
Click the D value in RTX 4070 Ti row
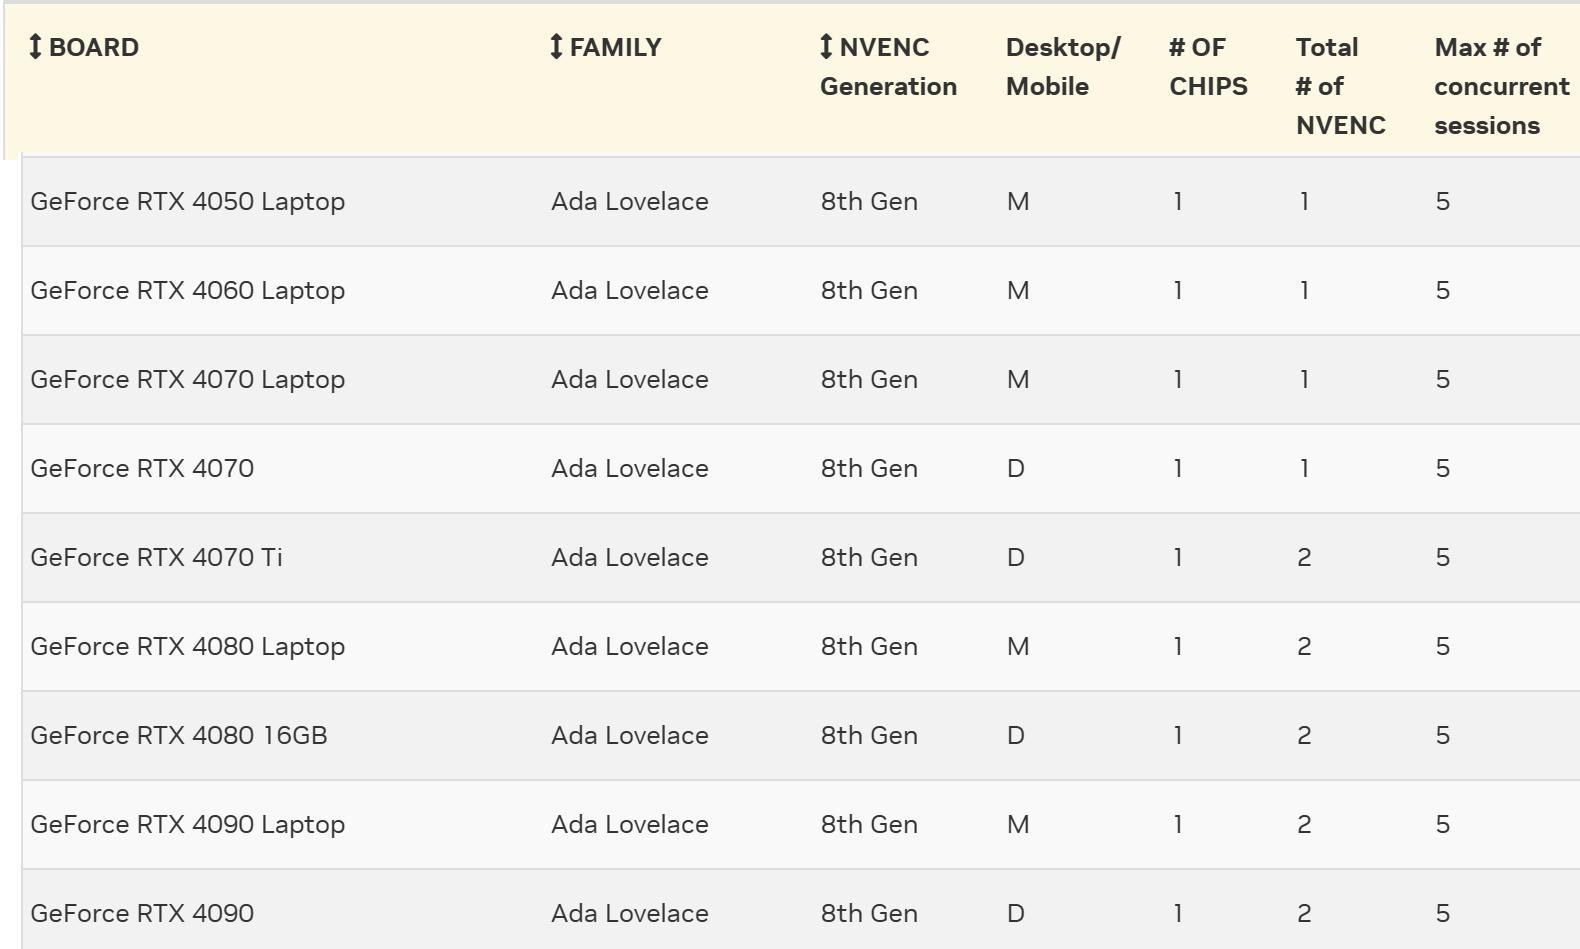1016,557
